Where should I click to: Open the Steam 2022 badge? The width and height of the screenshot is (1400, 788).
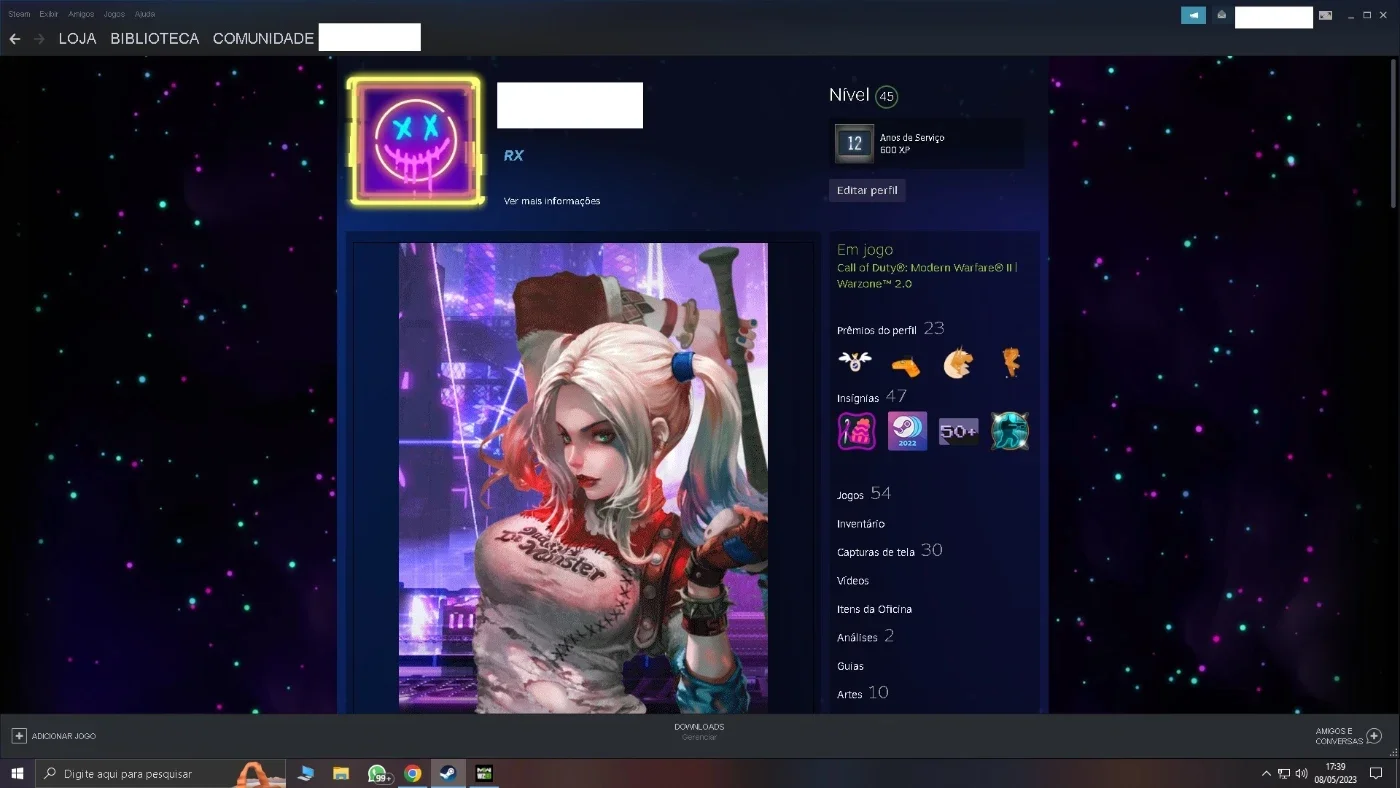[907, 431]
